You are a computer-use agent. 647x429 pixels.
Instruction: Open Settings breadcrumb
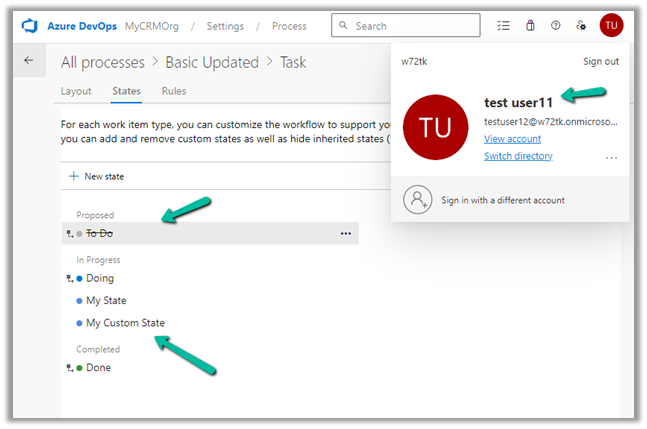click(225, 26)
